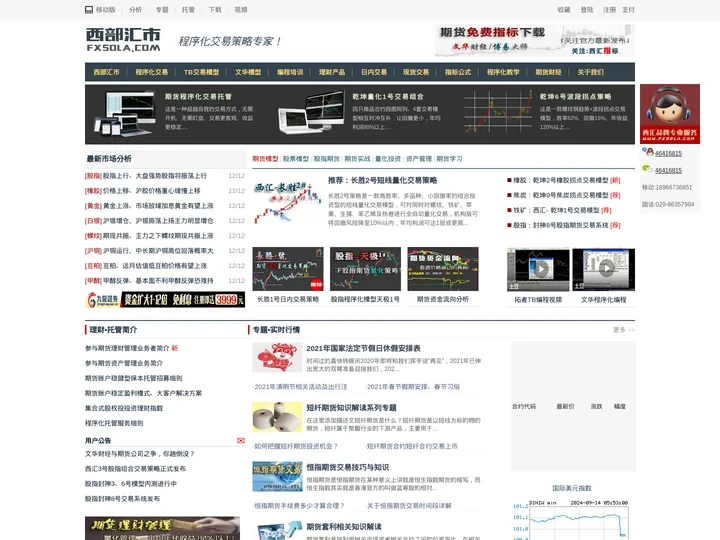Viewport: 720px width, 540px height.
Task: Open 关于我们 navigation item
Action: coord(591,72)
